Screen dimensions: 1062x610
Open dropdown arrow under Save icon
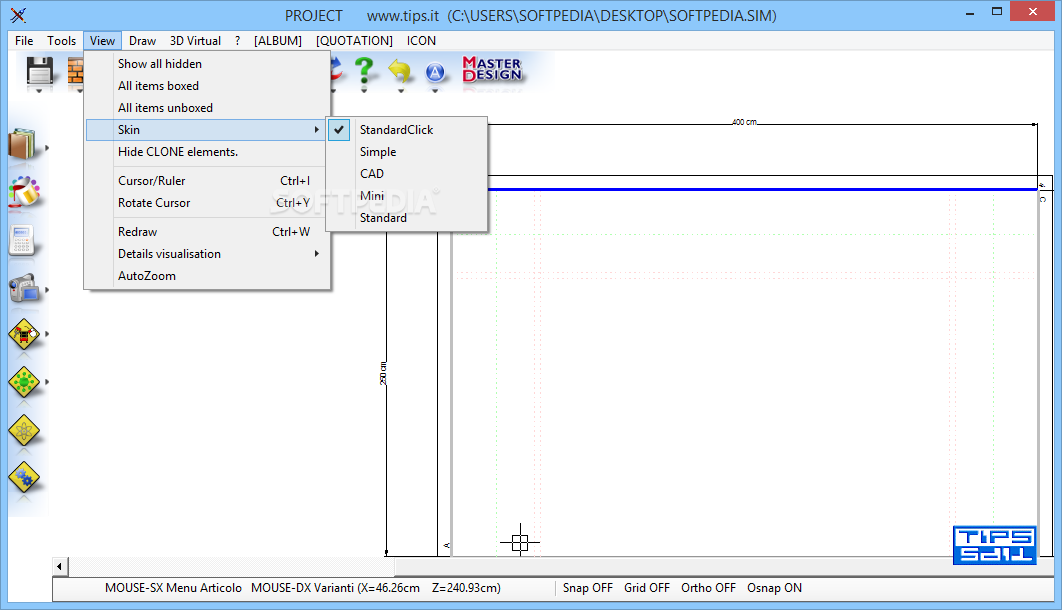[39, 91]
